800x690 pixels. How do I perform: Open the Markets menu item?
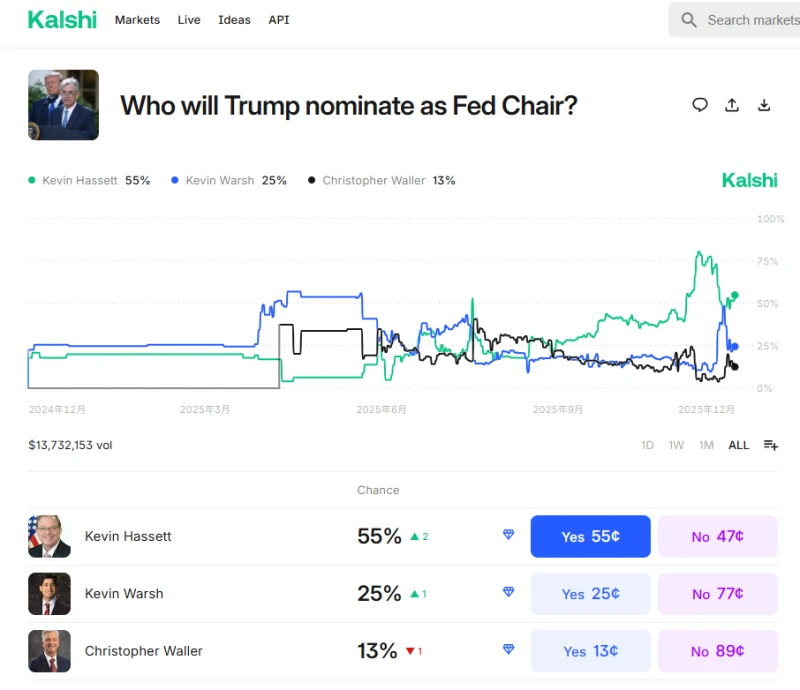point(137,19)
